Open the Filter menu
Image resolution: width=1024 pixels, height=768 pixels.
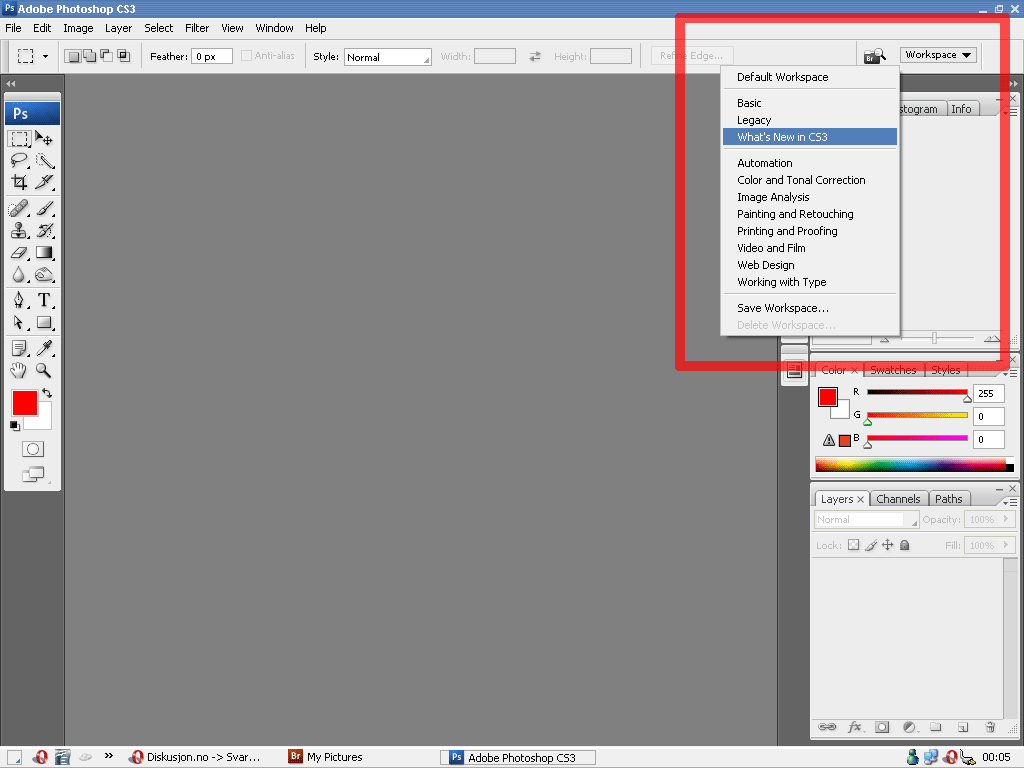point(197,28)
